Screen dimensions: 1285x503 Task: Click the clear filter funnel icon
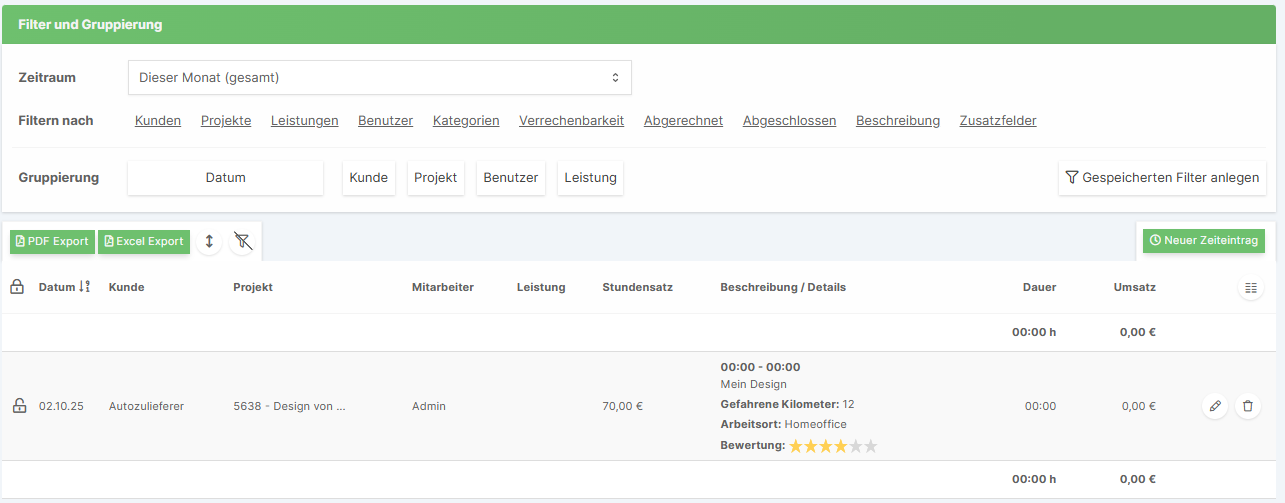241,241
